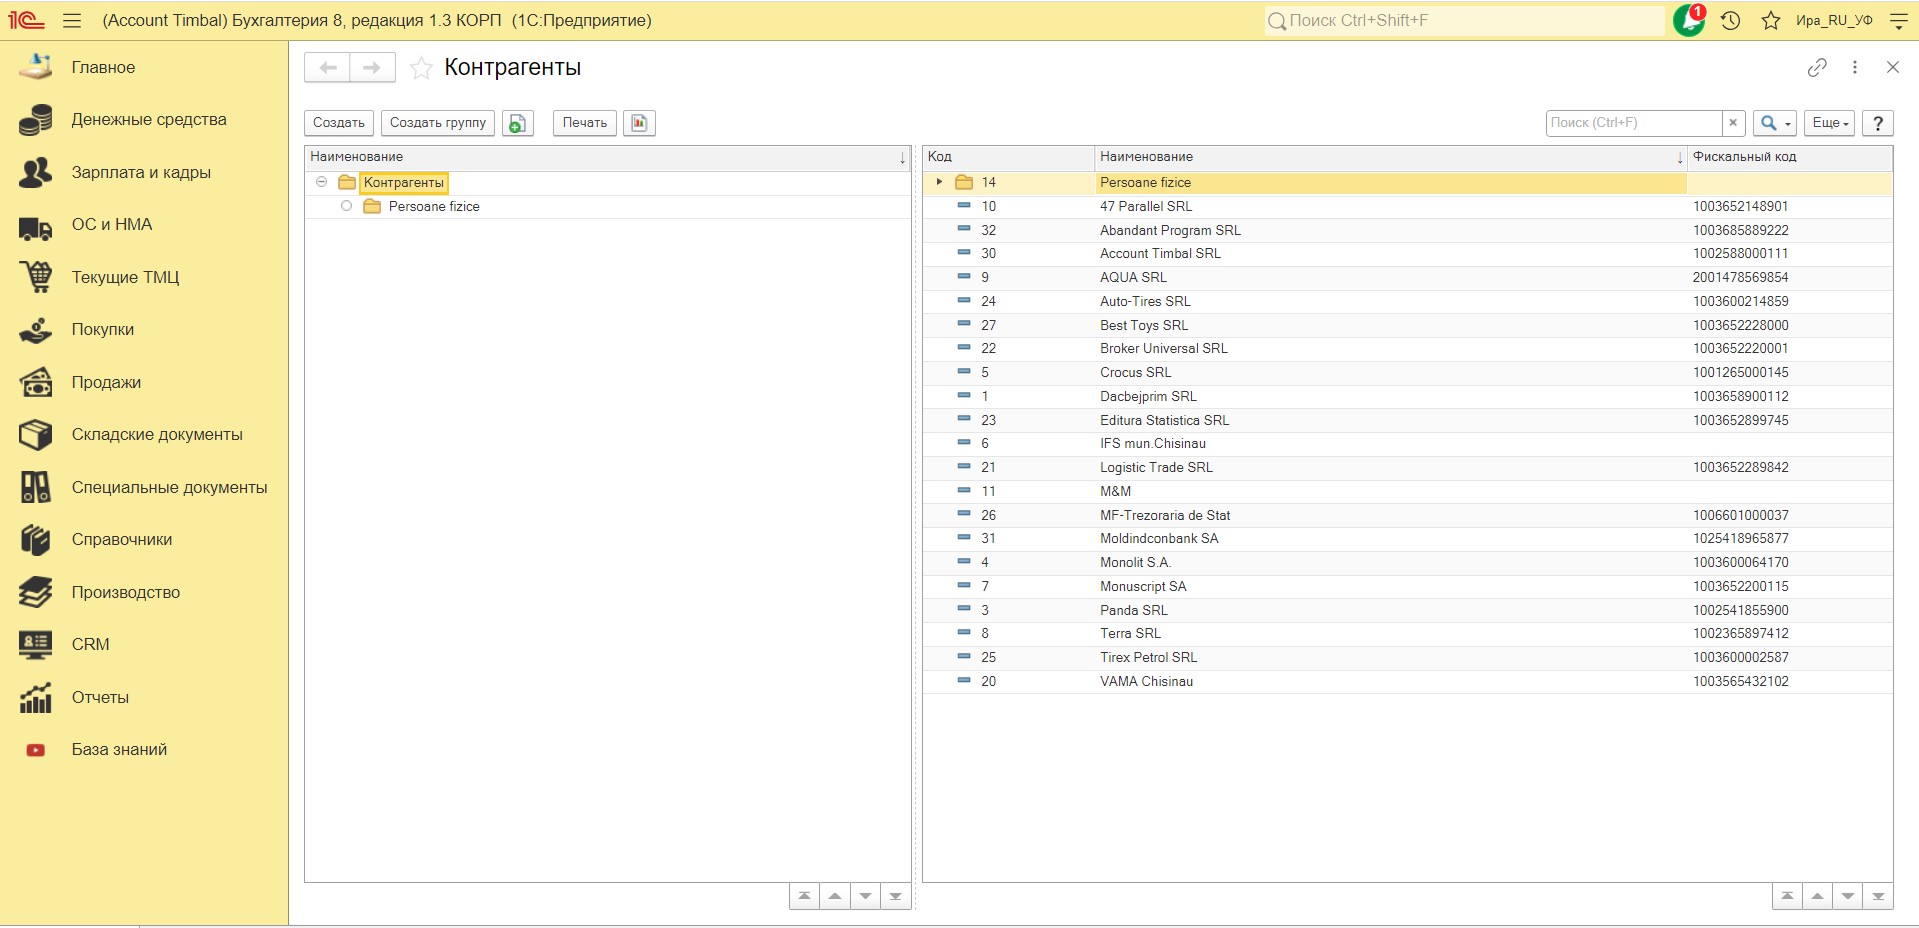
Task: Open form options three-dot menu
Action: tap(1855, 67)
